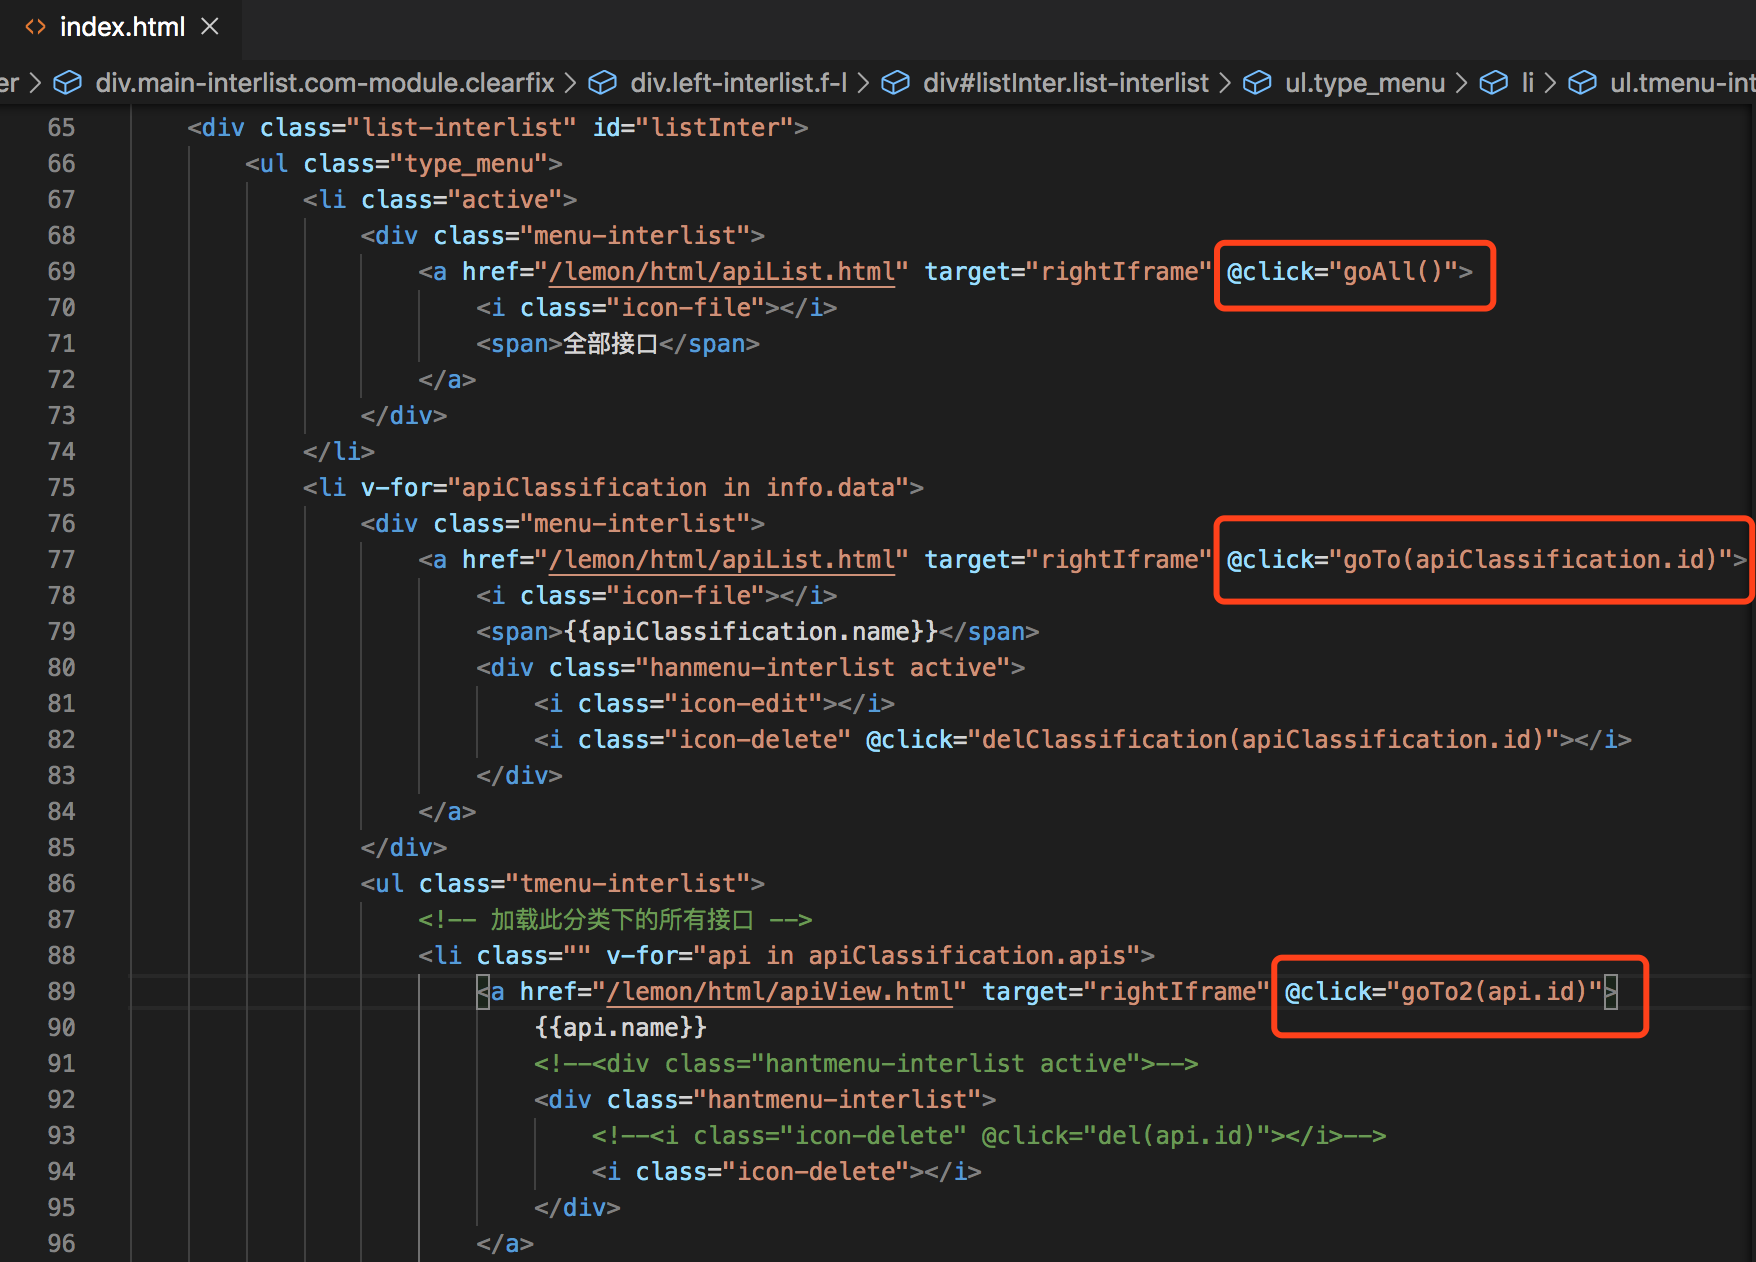Click the HTML file icon on index.html tab
Viewport: 1756px width, 1262px height.
35,27
